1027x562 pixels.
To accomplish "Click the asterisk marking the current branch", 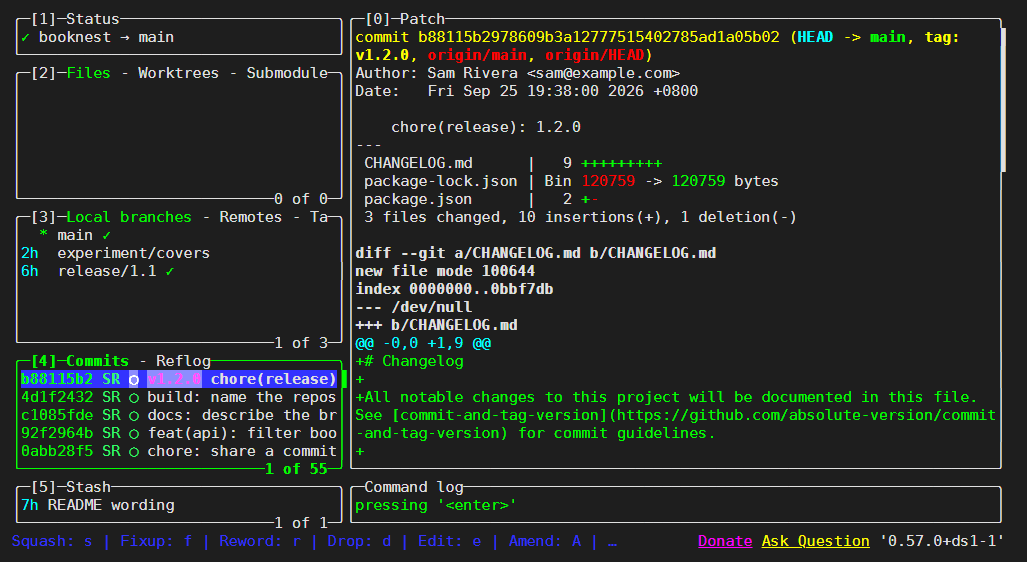I will [x=43, y=234].
